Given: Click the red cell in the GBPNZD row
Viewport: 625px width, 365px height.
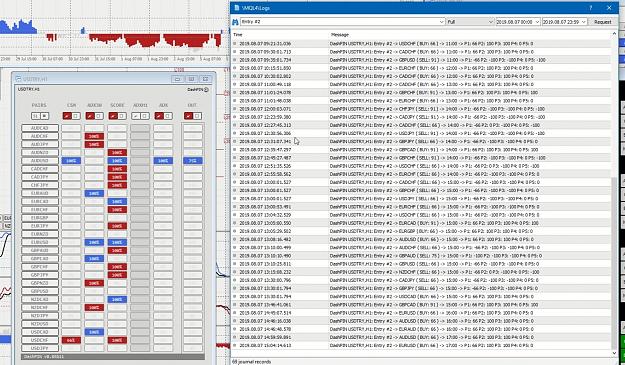Looking at the screenshot, I should click(94, 283).
